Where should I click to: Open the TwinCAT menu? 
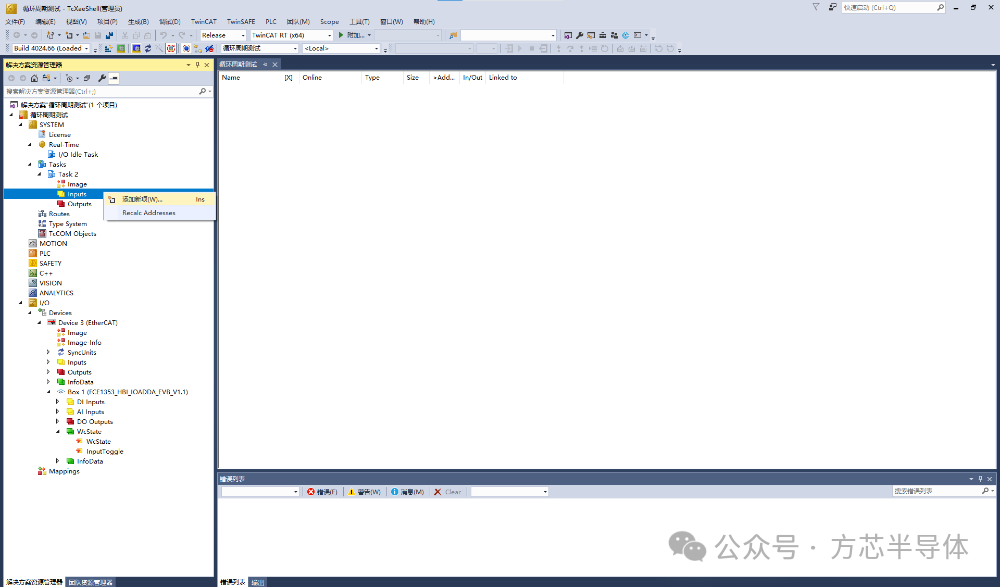[x=203, y=22]
